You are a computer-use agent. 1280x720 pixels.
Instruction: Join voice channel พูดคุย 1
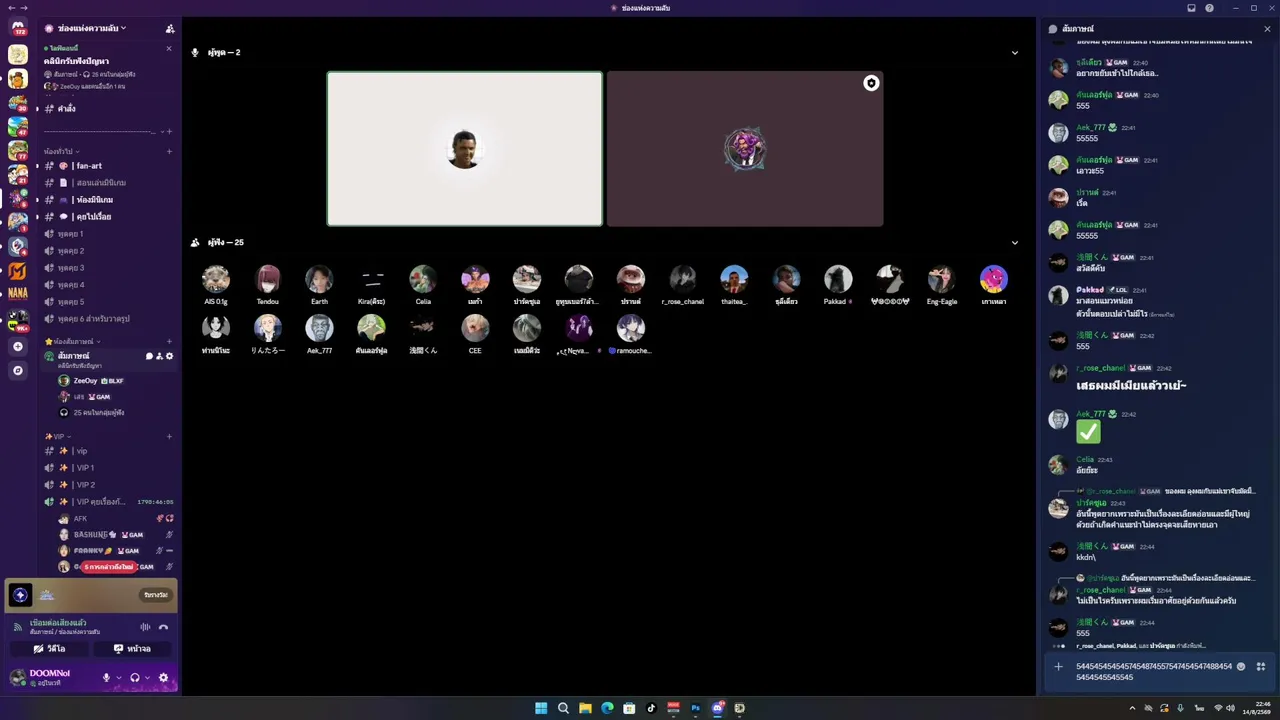[x=108, y=234]
